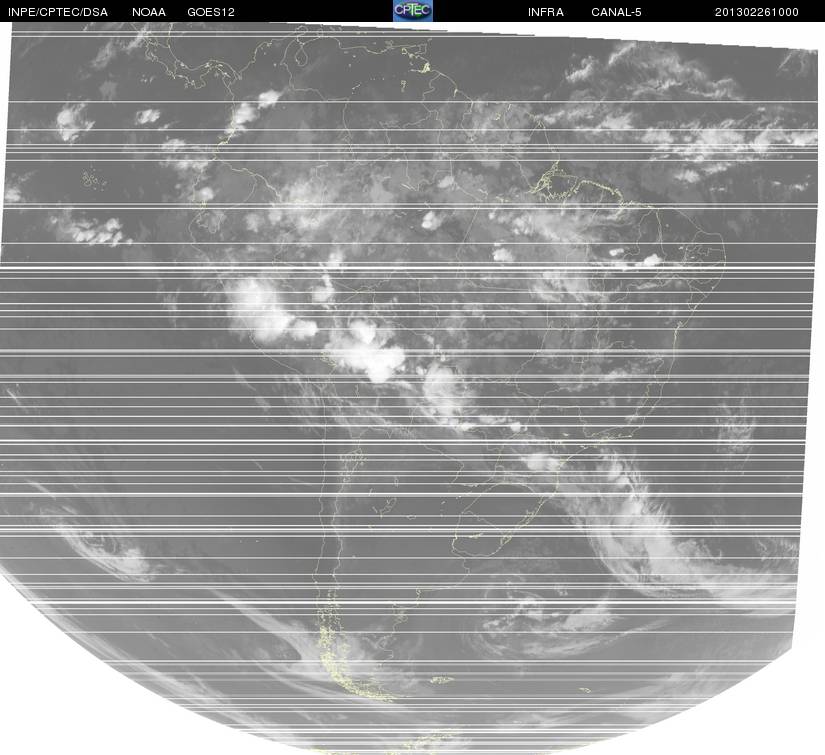Click the NOAA label in header
Screen dimensions: 825x755
click(x=149, y=12)
